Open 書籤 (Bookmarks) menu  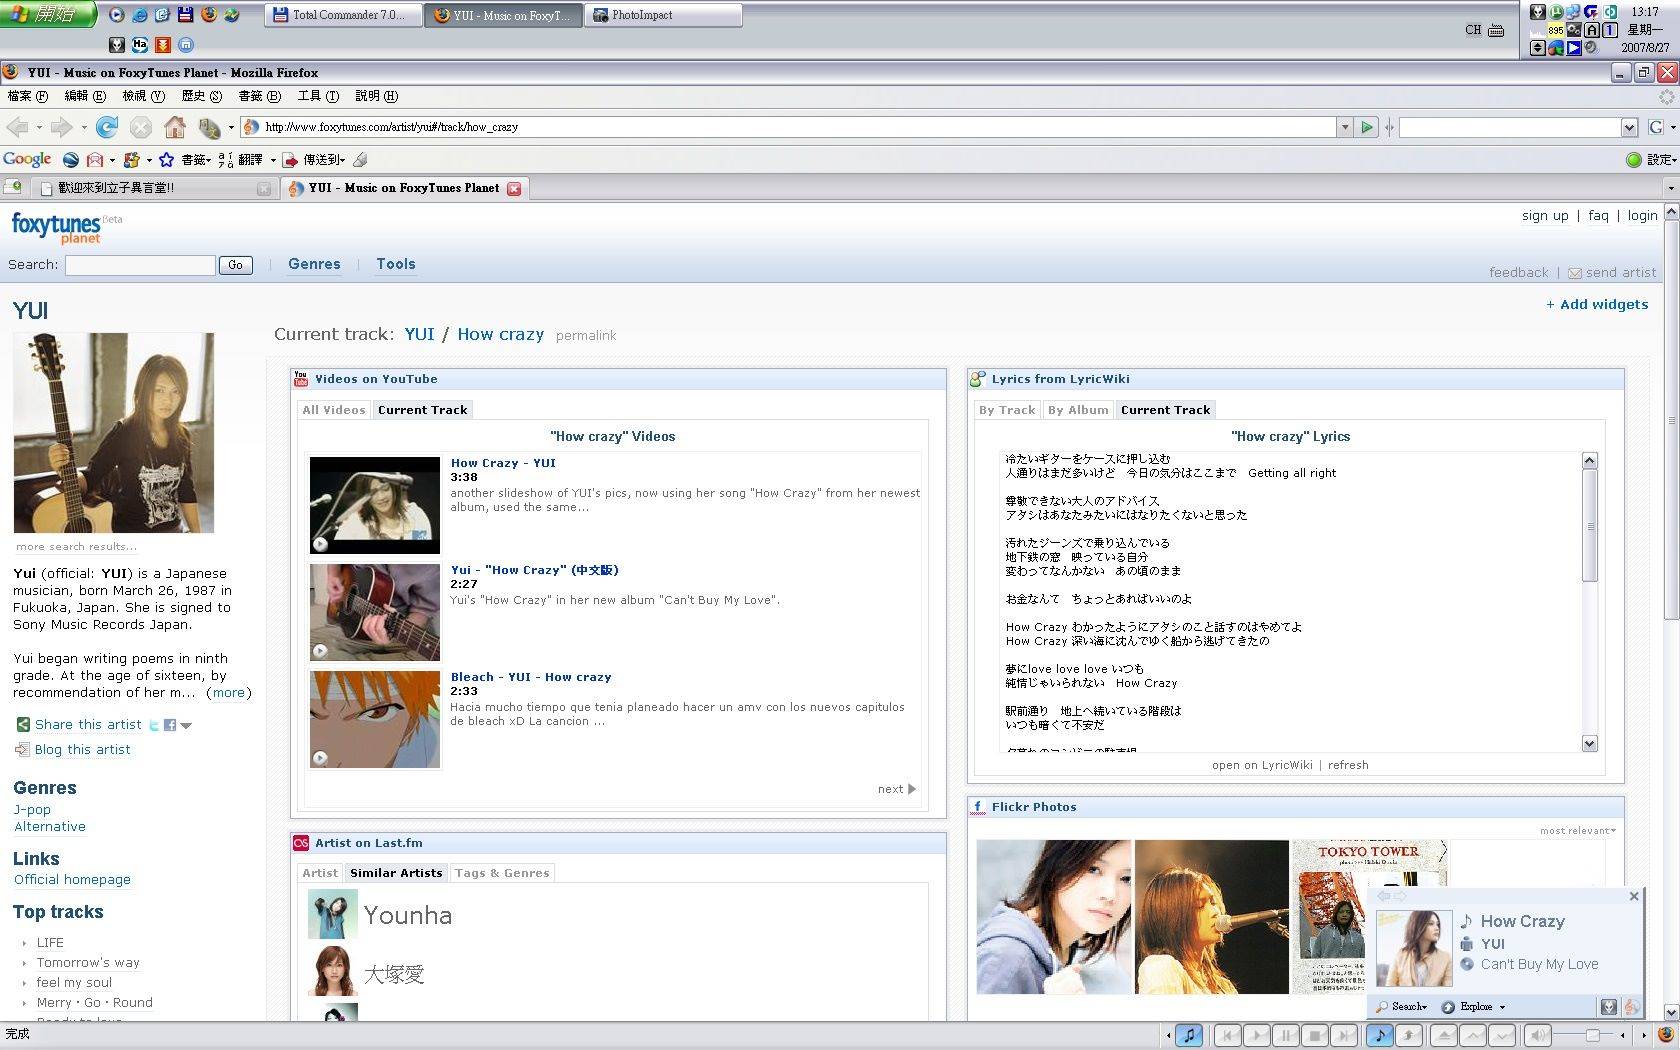pos(259,96)
